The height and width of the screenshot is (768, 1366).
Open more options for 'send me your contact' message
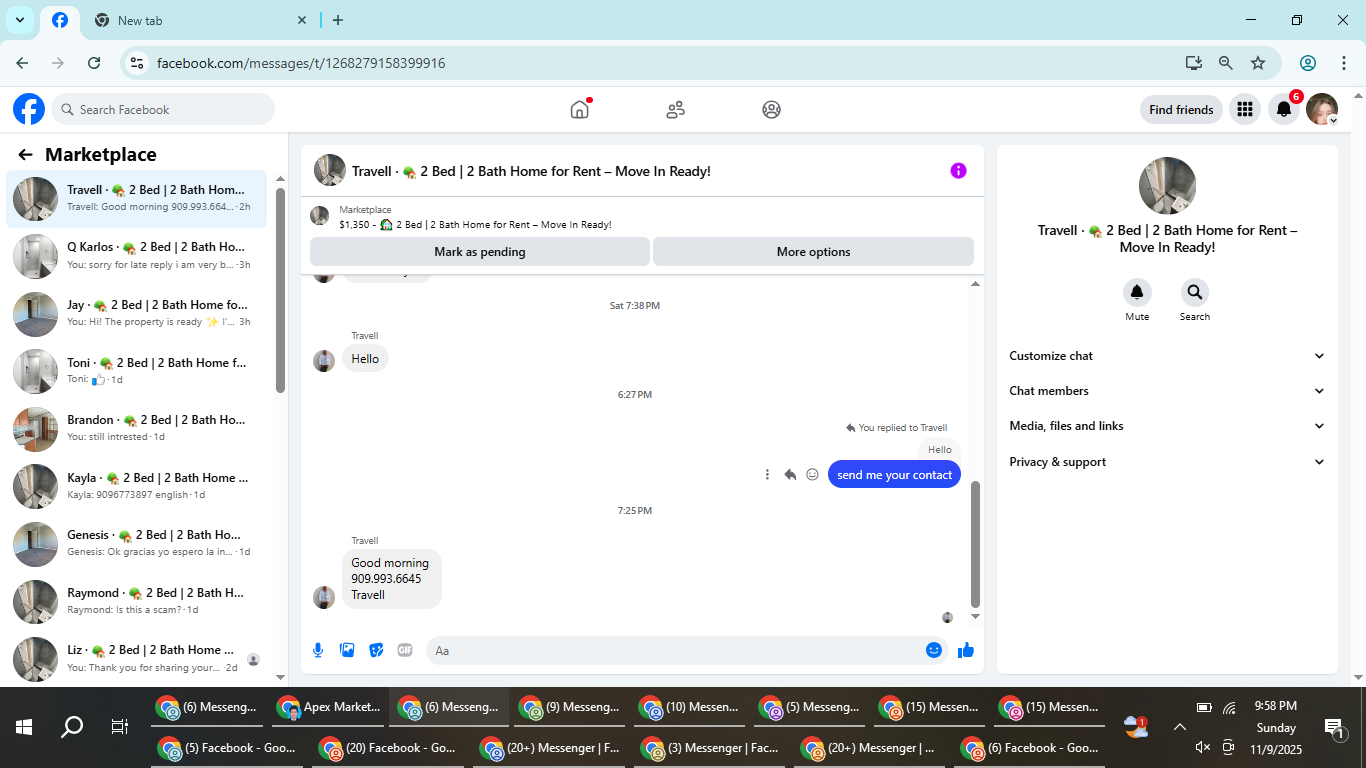(767, 475)
